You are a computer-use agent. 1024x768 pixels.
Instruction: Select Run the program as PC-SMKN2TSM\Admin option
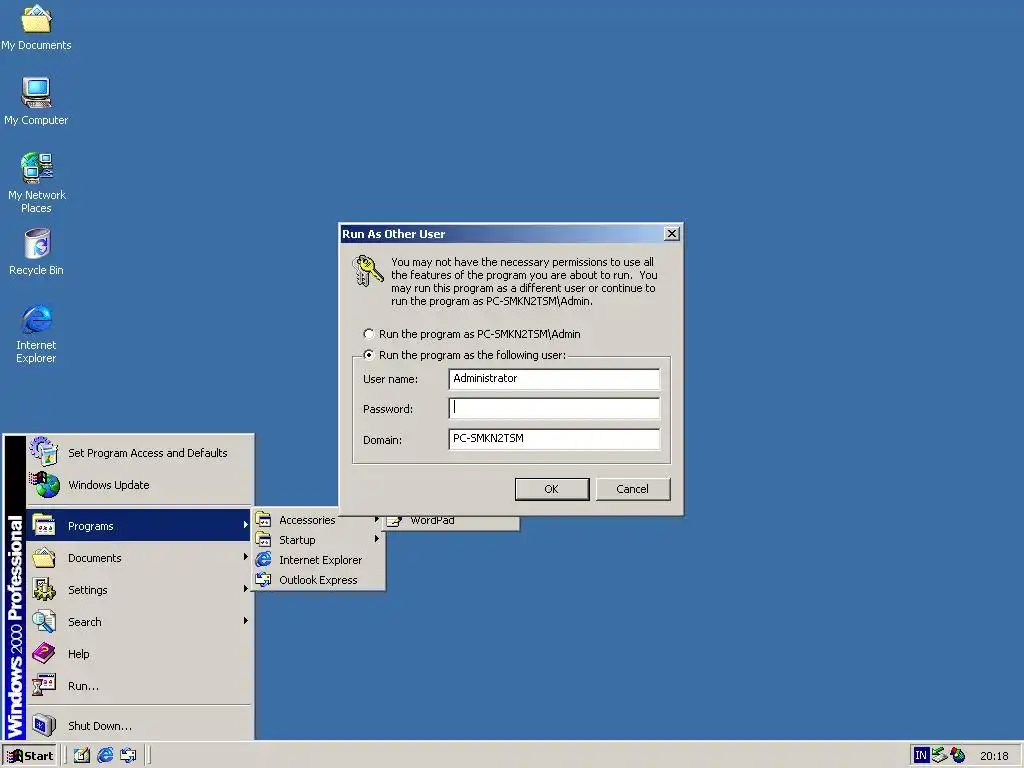coord(369,334)
